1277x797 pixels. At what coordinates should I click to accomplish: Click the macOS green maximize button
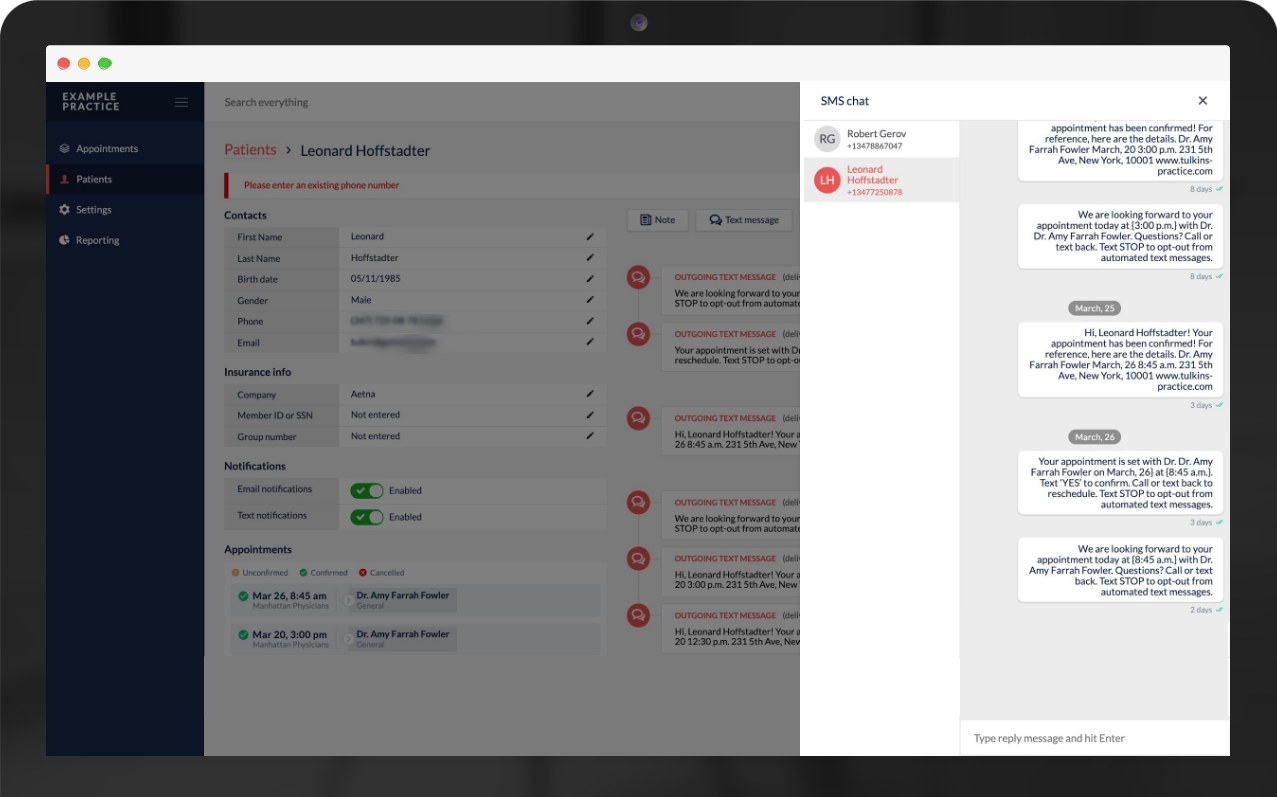coord(104,64)
